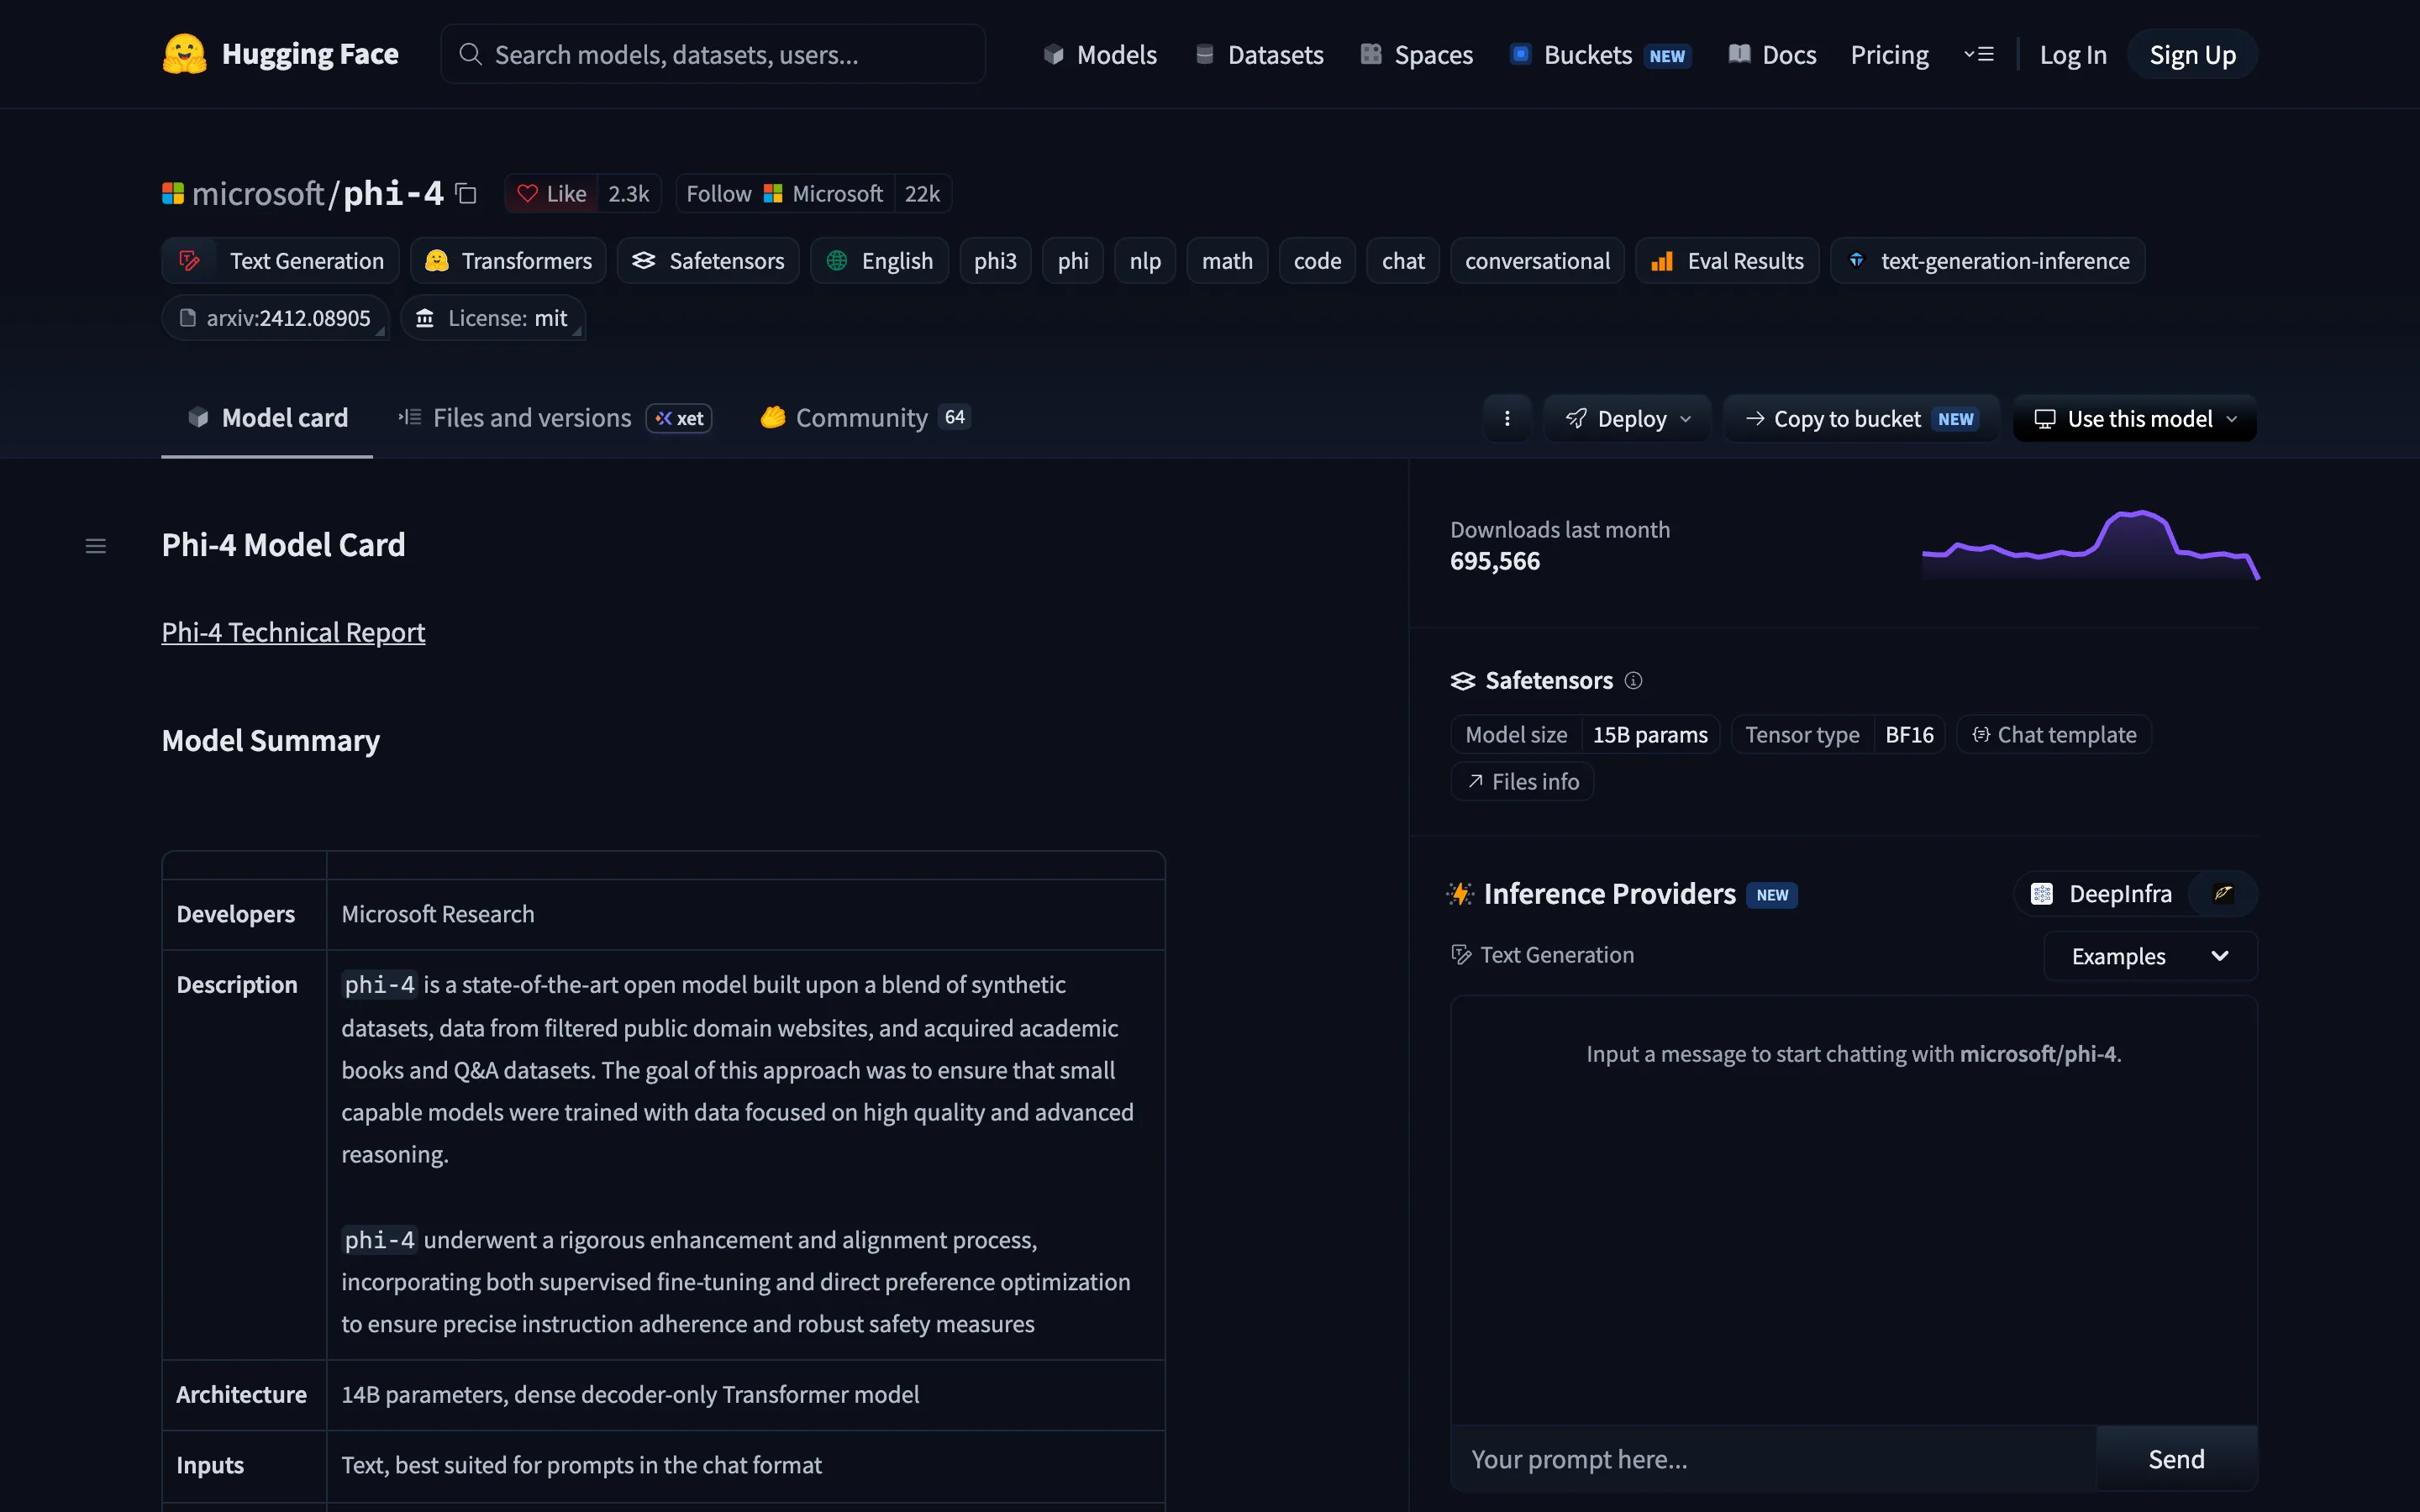Click the Microsoft logo beside the model name
The width and height of the screenshot is (2420, 1512).
[173, 193]
